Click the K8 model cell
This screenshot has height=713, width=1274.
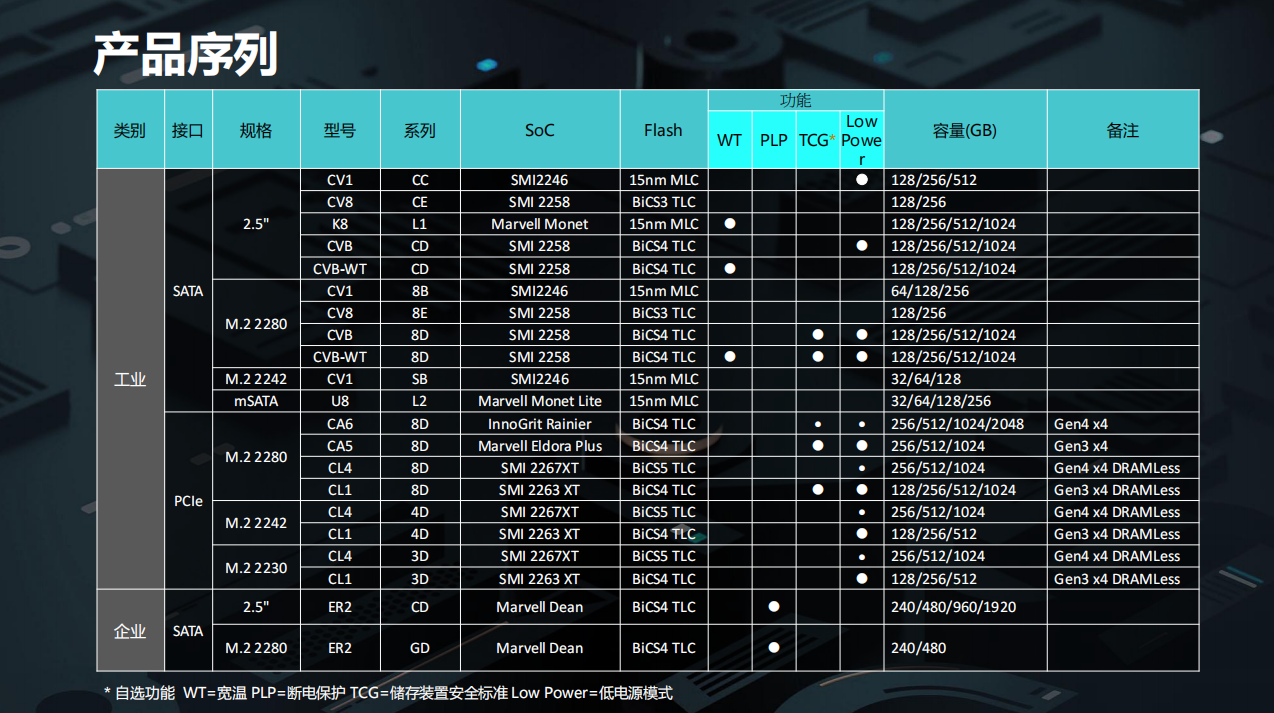tap(340, 224)
